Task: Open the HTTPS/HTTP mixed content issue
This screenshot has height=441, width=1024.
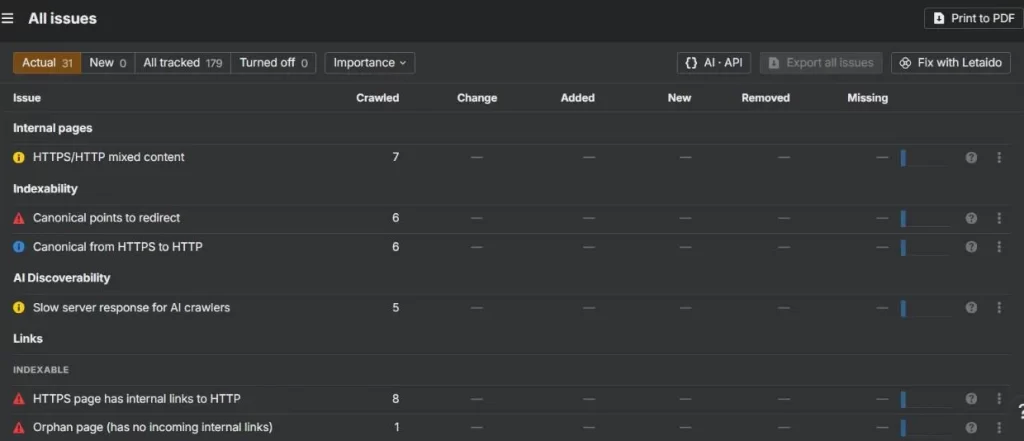Action: pos(108,157)
